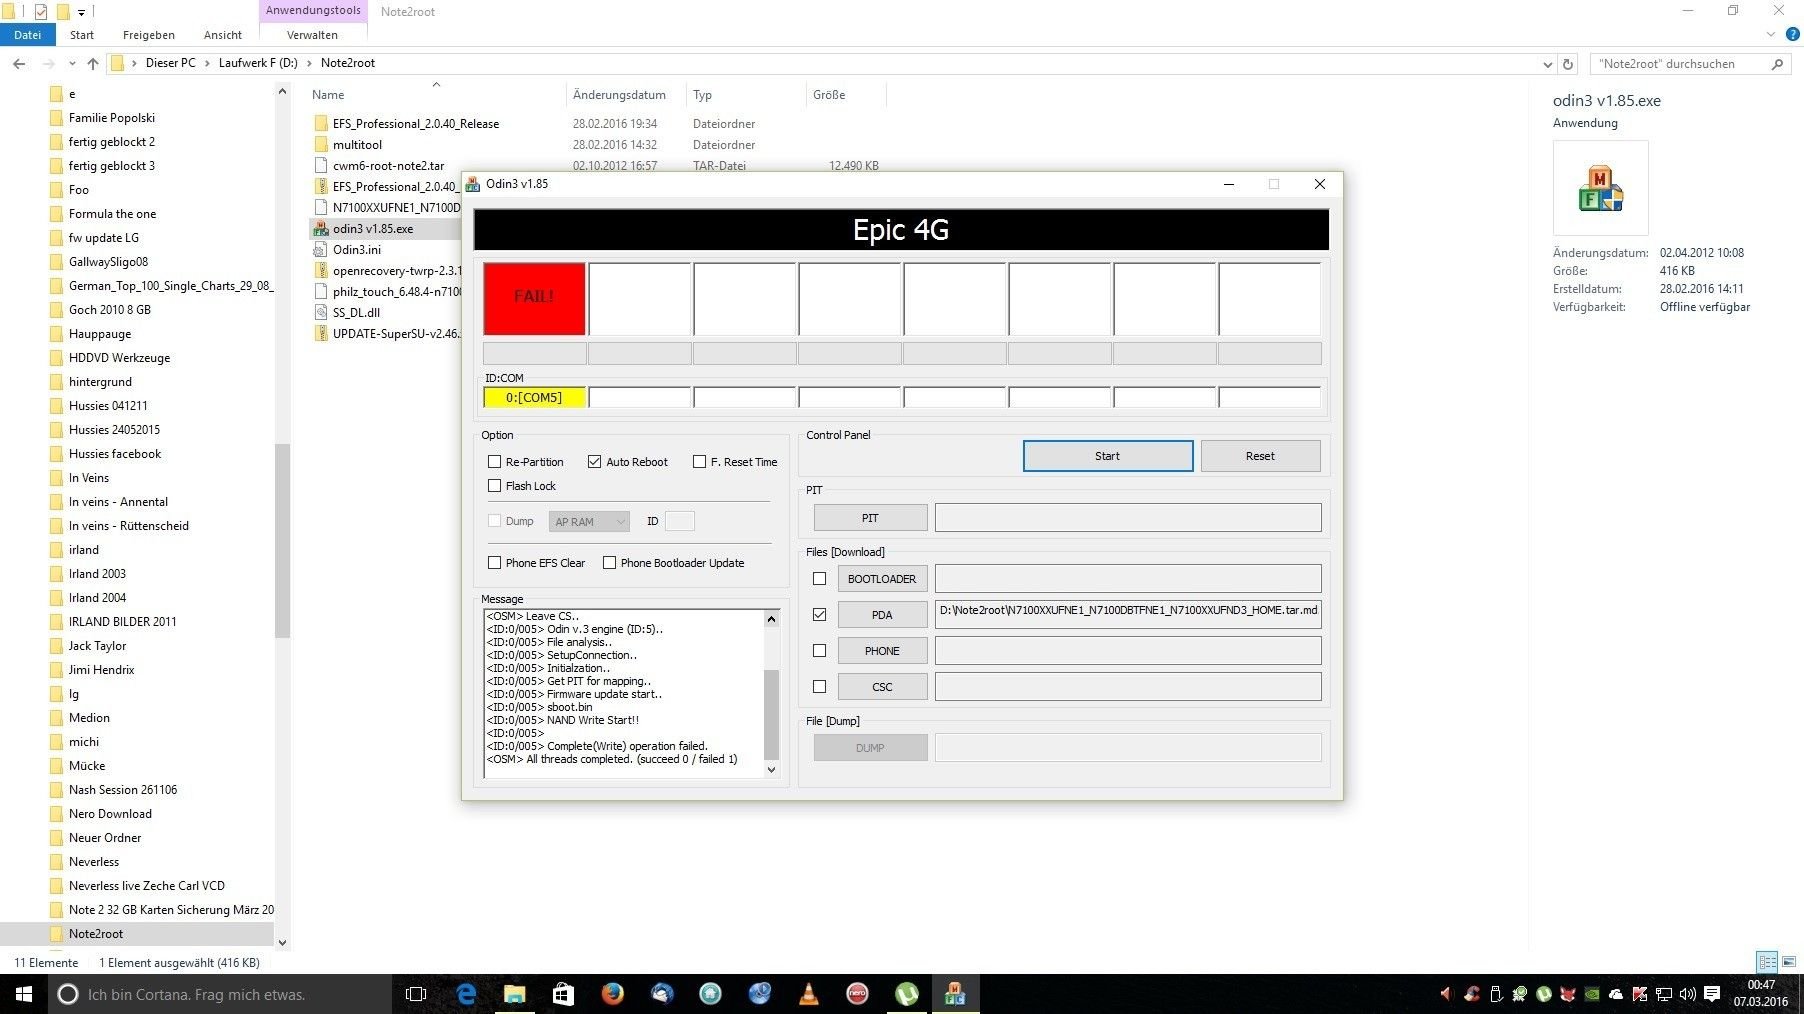Uncheck the Auto Reboot option
The image size is (1804, 1014).
(594, 462)
